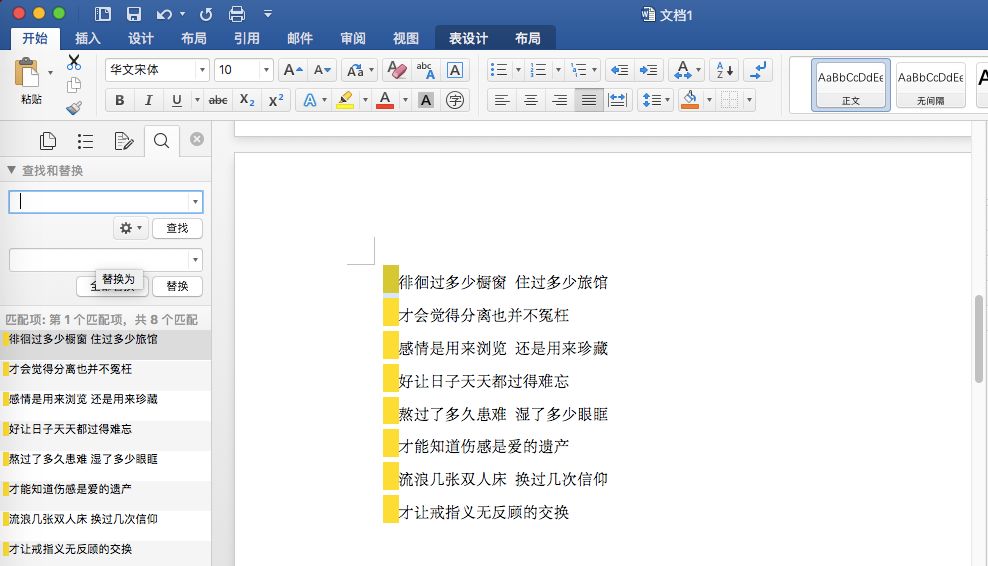Click the Cut scissors icon
This screenshot has height=566, width=988.
click(x=74, y=62)
